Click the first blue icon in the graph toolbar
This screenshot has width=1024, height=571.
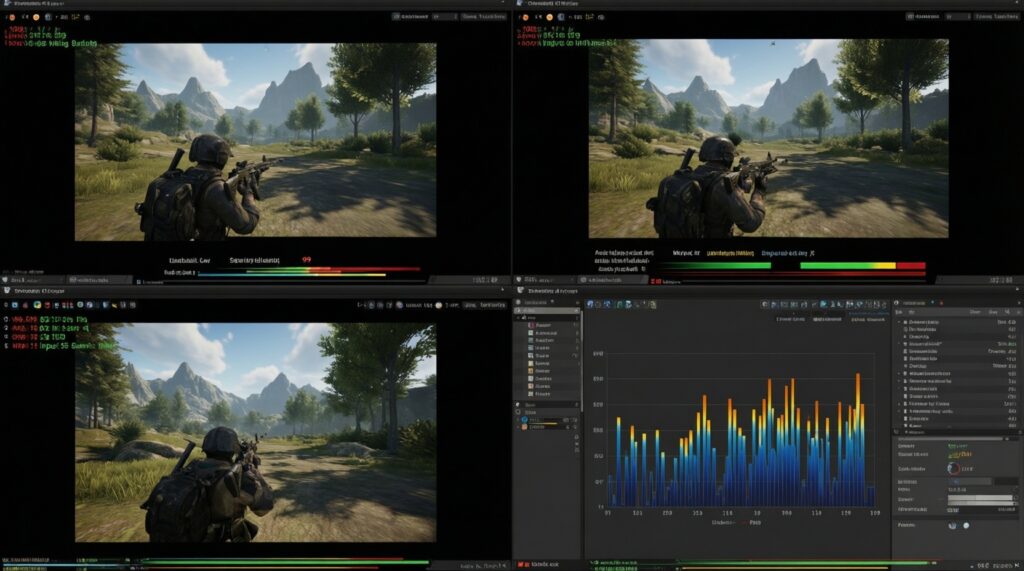tap(590, 303)
